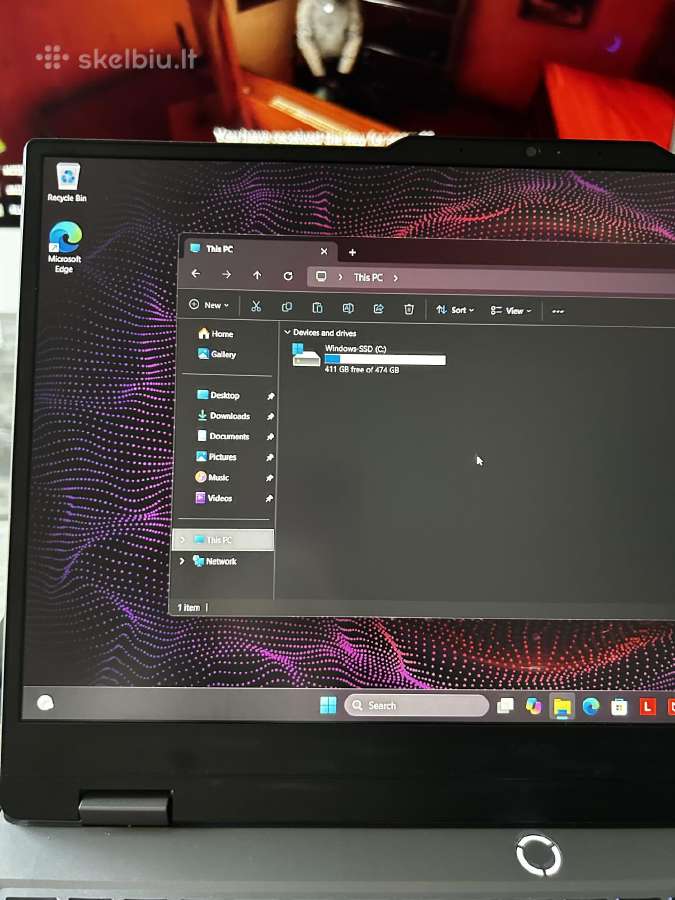Open the New dropdown menu
The height and width of the screenshot is (900, 675).
click(208, 305)
